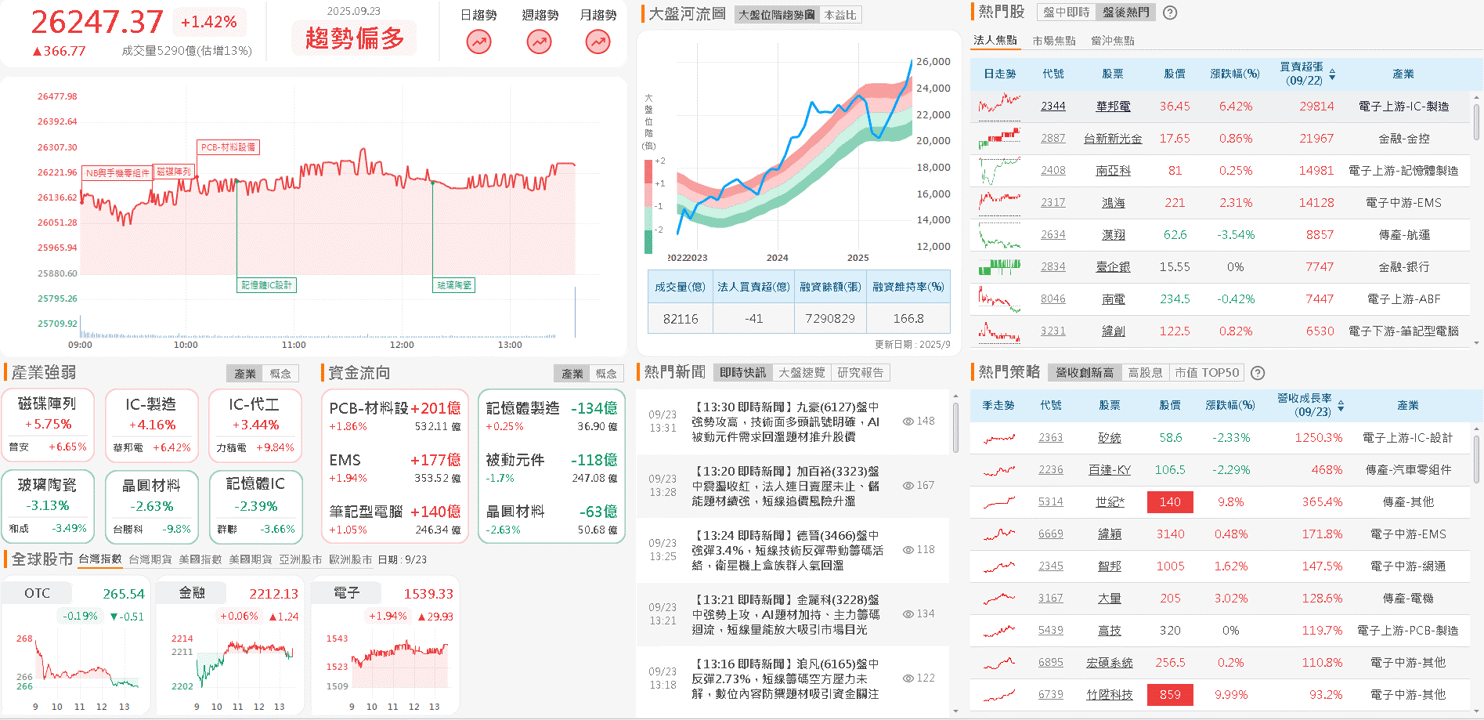Select the 市值 TOP50 strategy tab

(x=1206, y=373)
